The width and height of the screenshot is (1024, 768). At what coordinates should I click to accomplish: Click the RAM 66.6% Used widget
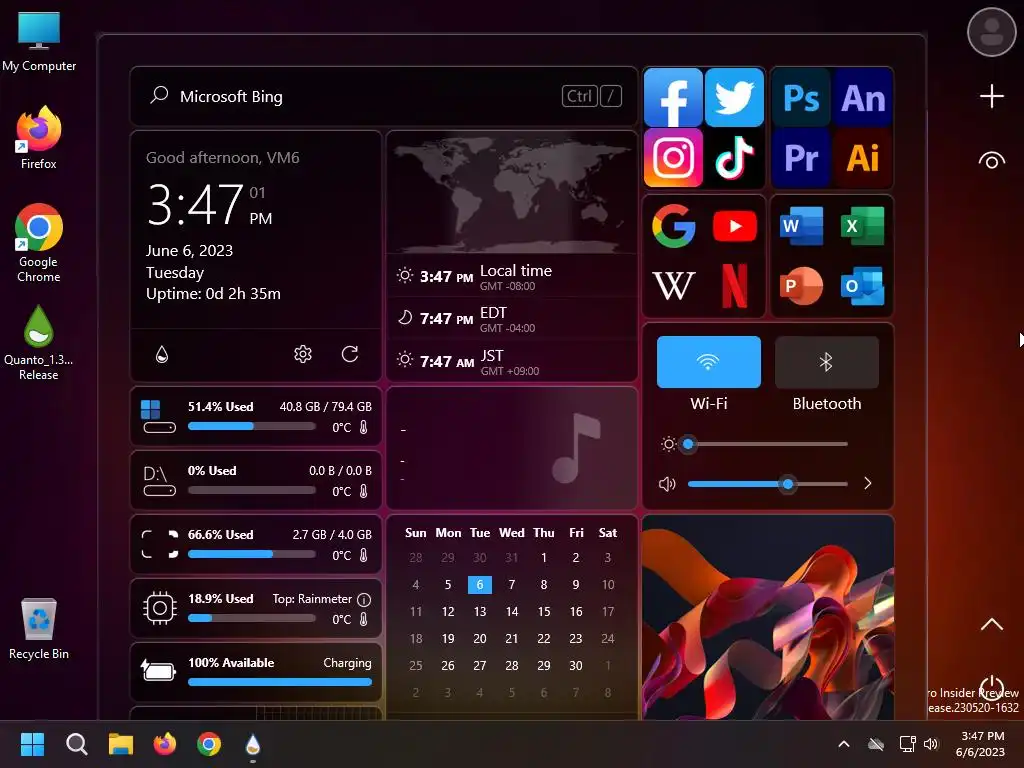[256, 544]
